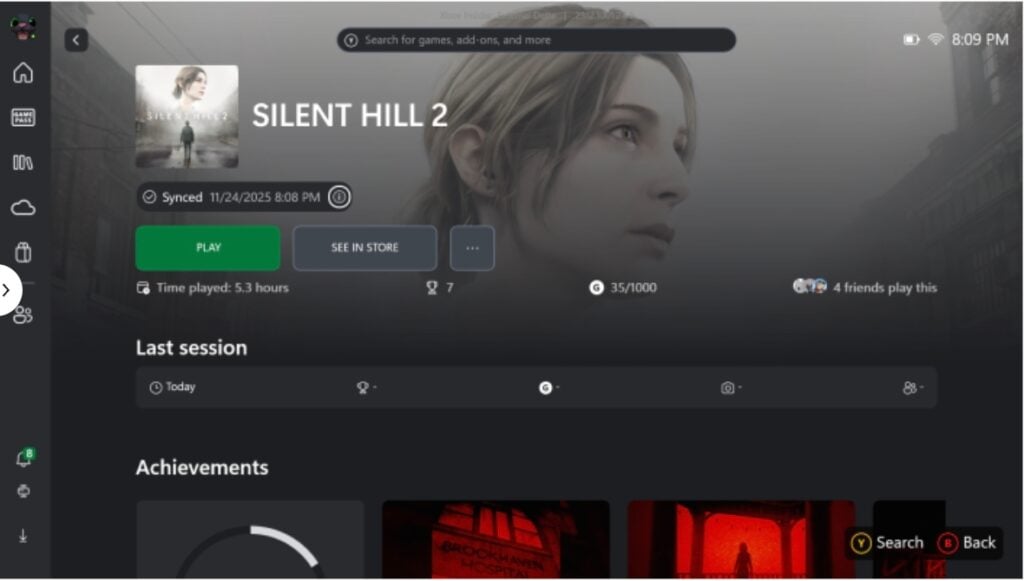Click the SEE IN STORE button

364,248
